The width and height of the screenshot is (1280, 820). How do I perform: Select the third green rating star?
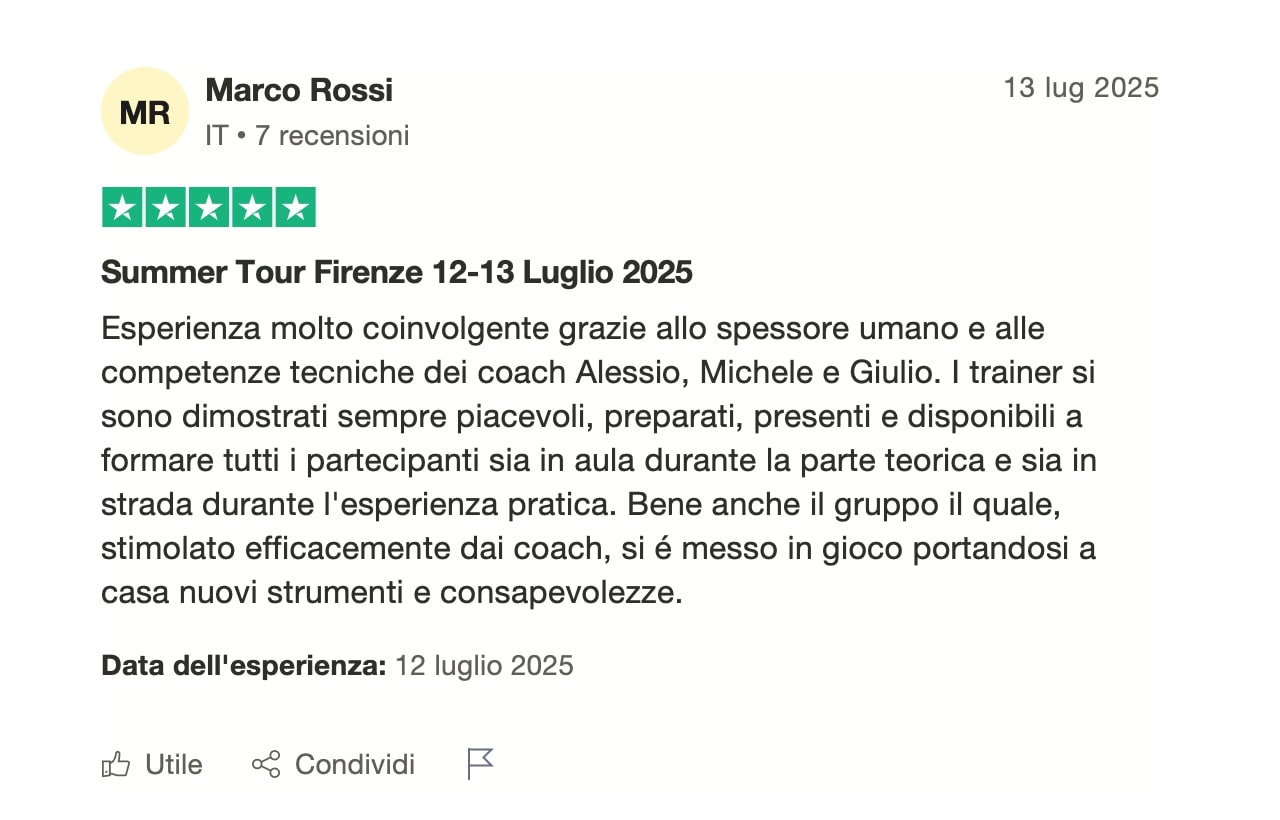tap(209, 207)
